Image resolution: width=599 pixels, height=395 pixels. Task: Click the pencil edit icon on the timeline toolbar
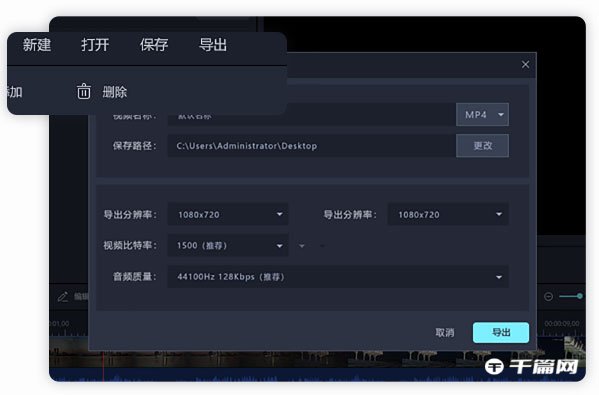[63, 297]
